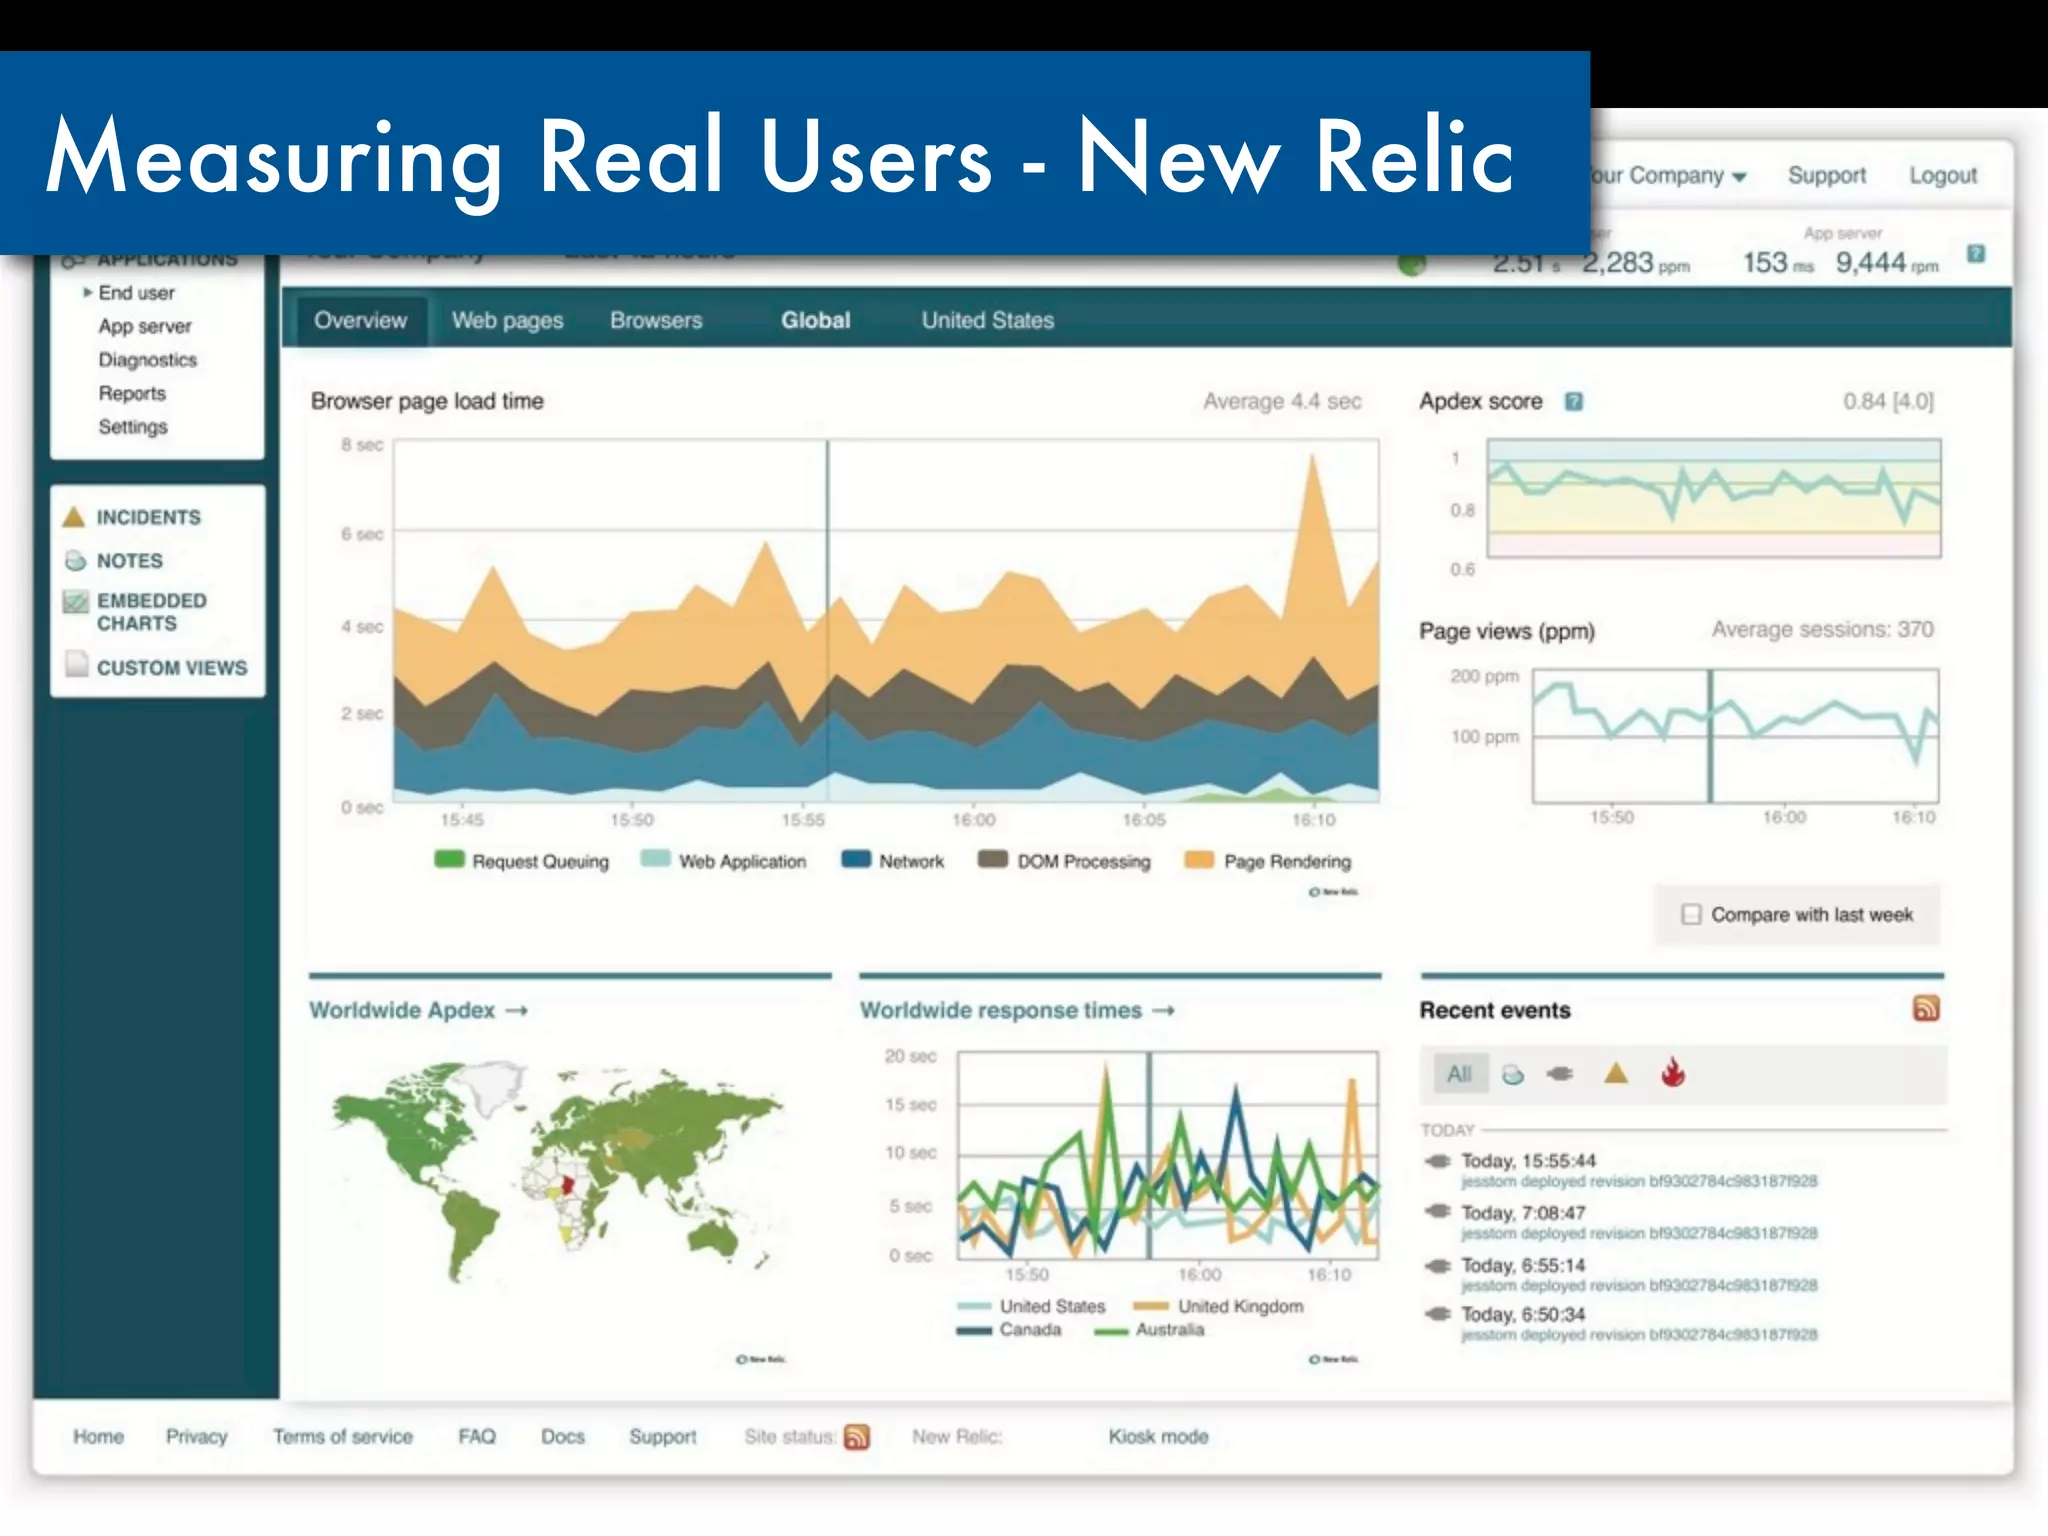The height and width of the screenshot is (1536, 2048).
Task: Click the Apdex score help icon
Action: tap(1574, 401)
